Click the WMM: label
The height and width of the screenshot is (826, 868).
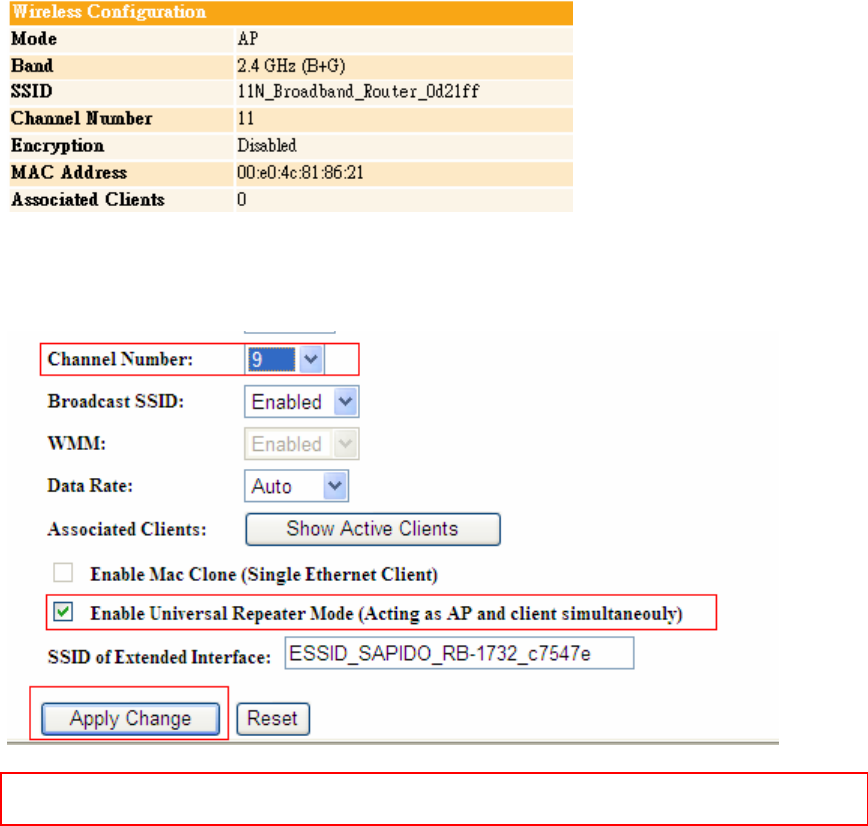[76, 443]
